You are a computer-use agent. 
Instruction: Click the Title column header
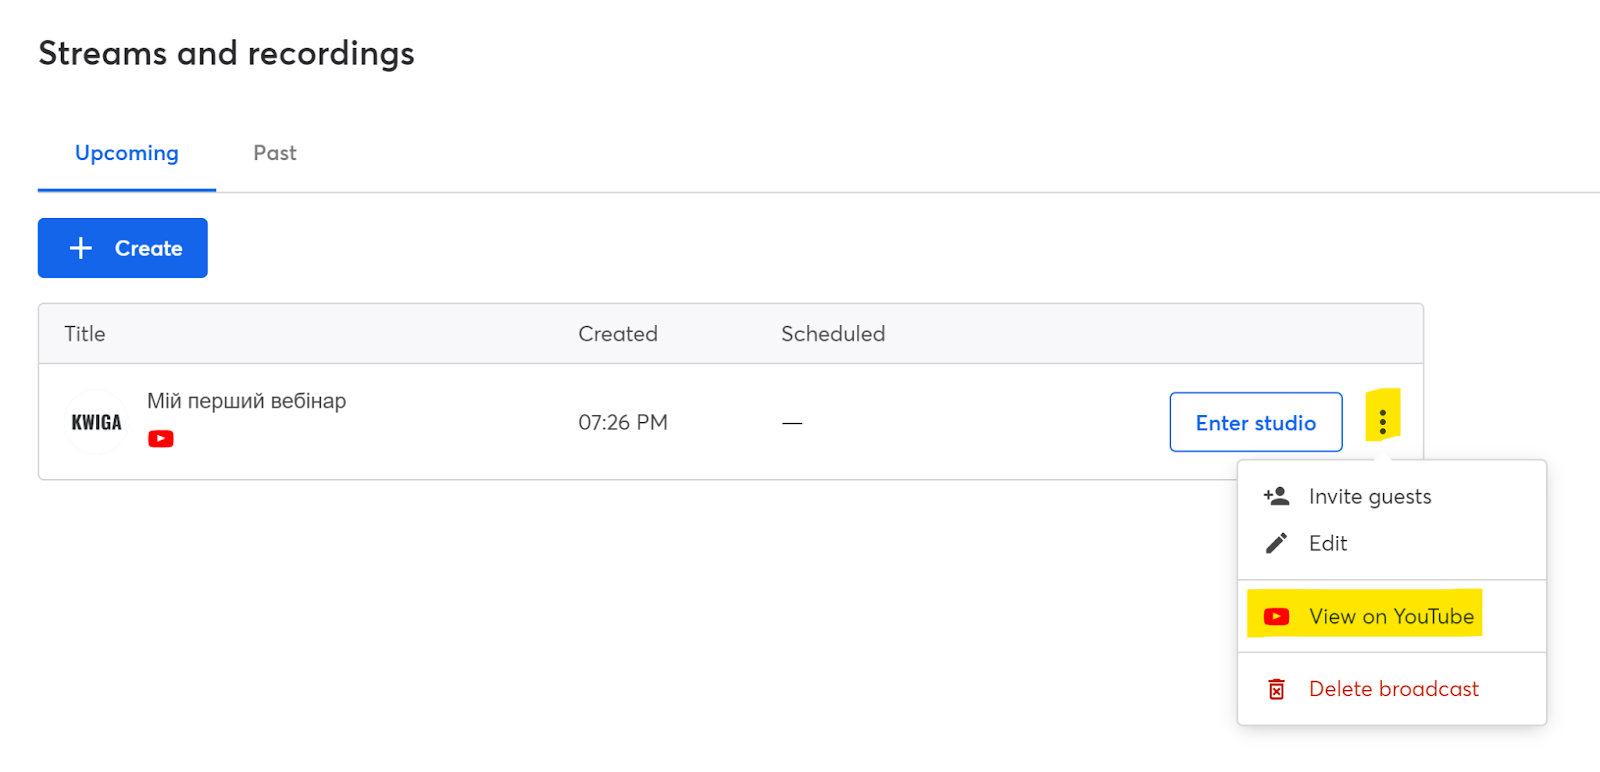click(85, 334)
